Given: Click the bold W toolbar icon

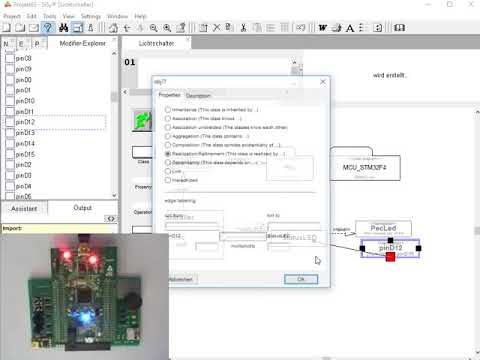Looking at the screenshot, I should [322, 28].
